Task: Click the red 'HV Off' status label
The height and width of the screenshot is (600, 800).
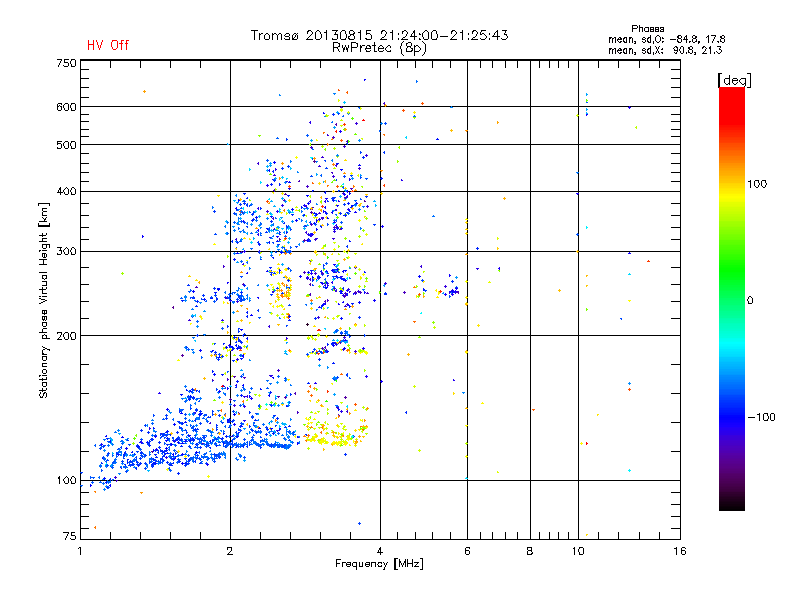Action: pos(108,45)
